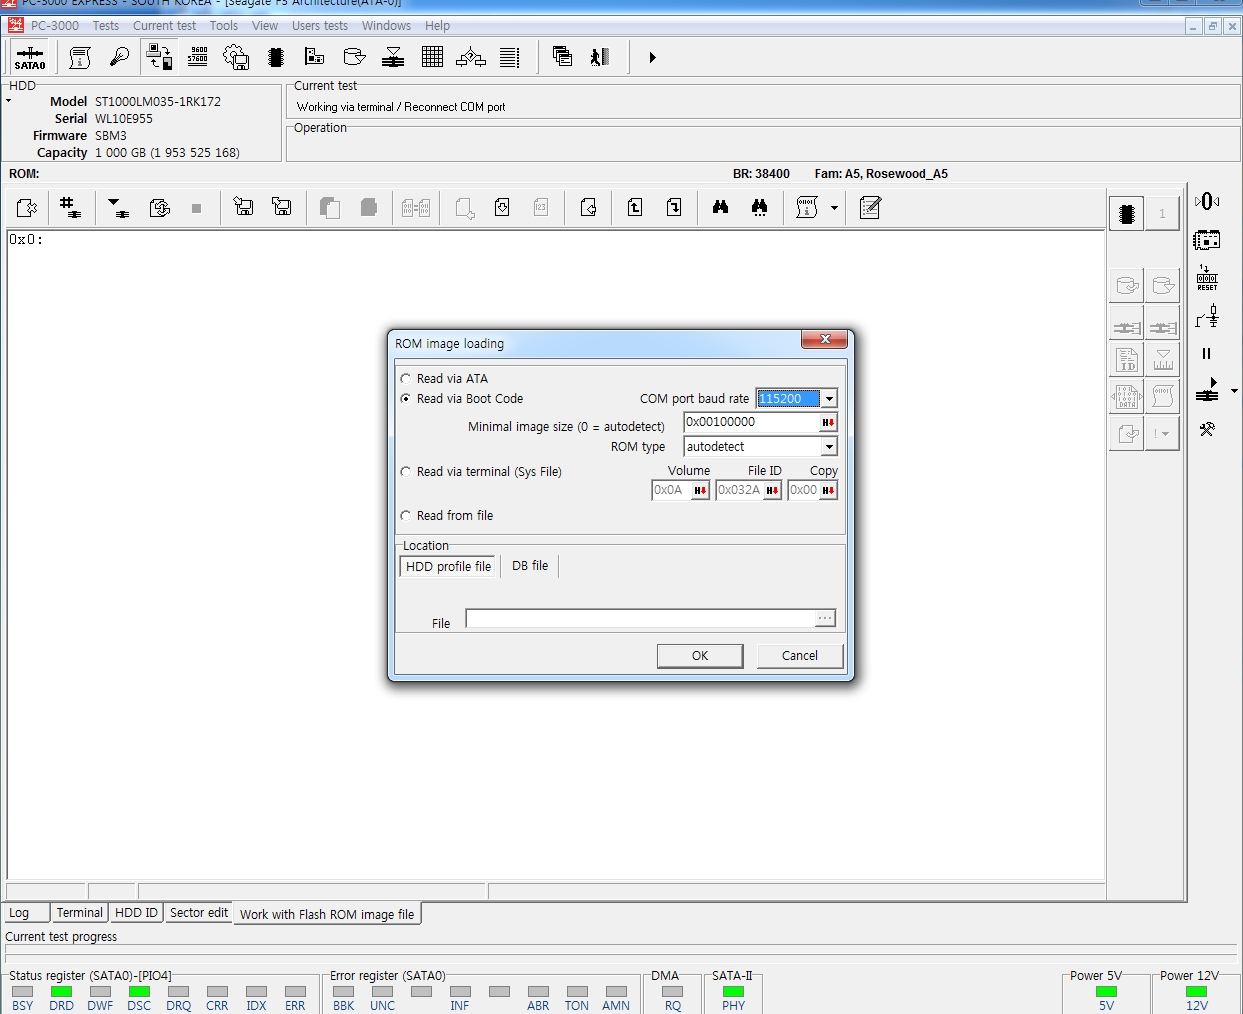Click hex toggle beside Minimal image size
Screen dimensions: 1243x1014
click(828, 422)
